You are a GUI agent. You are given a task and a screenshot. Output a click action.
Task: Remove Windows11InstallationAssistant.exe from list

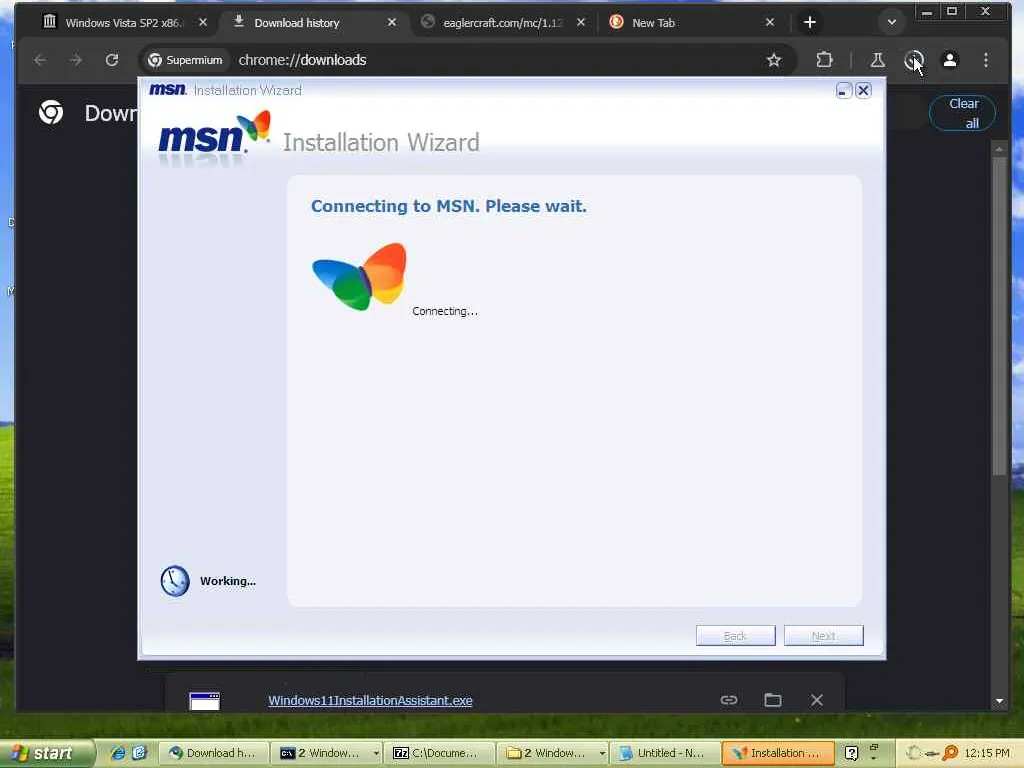pos(816,700)
